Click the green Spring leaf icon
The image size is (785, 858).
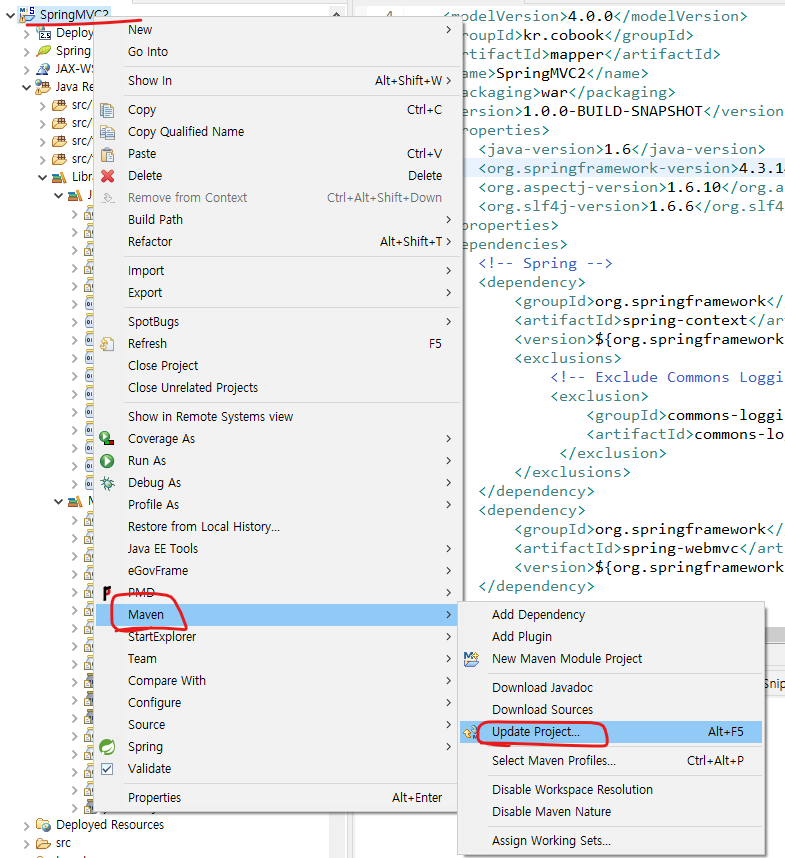click(107, 746)
